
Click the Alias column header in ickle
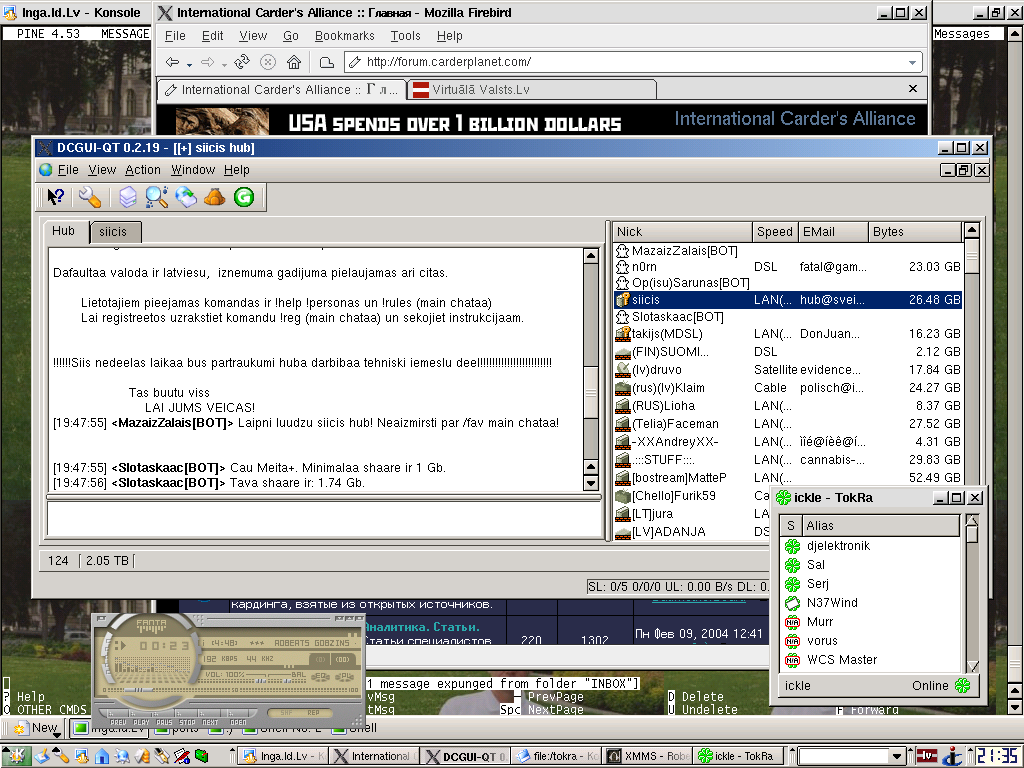[880, 526]
